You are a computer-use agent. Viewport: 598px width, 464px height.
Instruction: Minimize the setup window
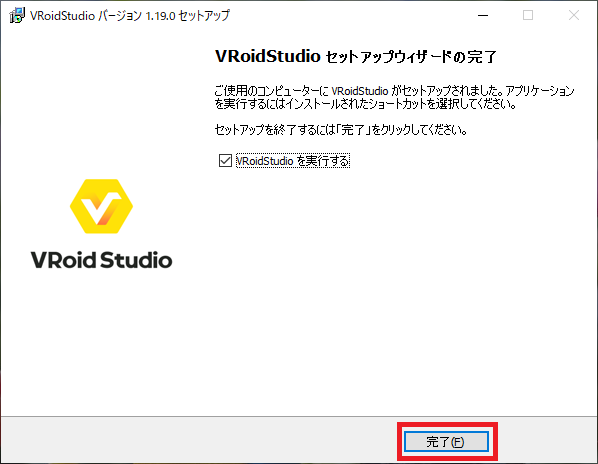click(x=483, y=15)
